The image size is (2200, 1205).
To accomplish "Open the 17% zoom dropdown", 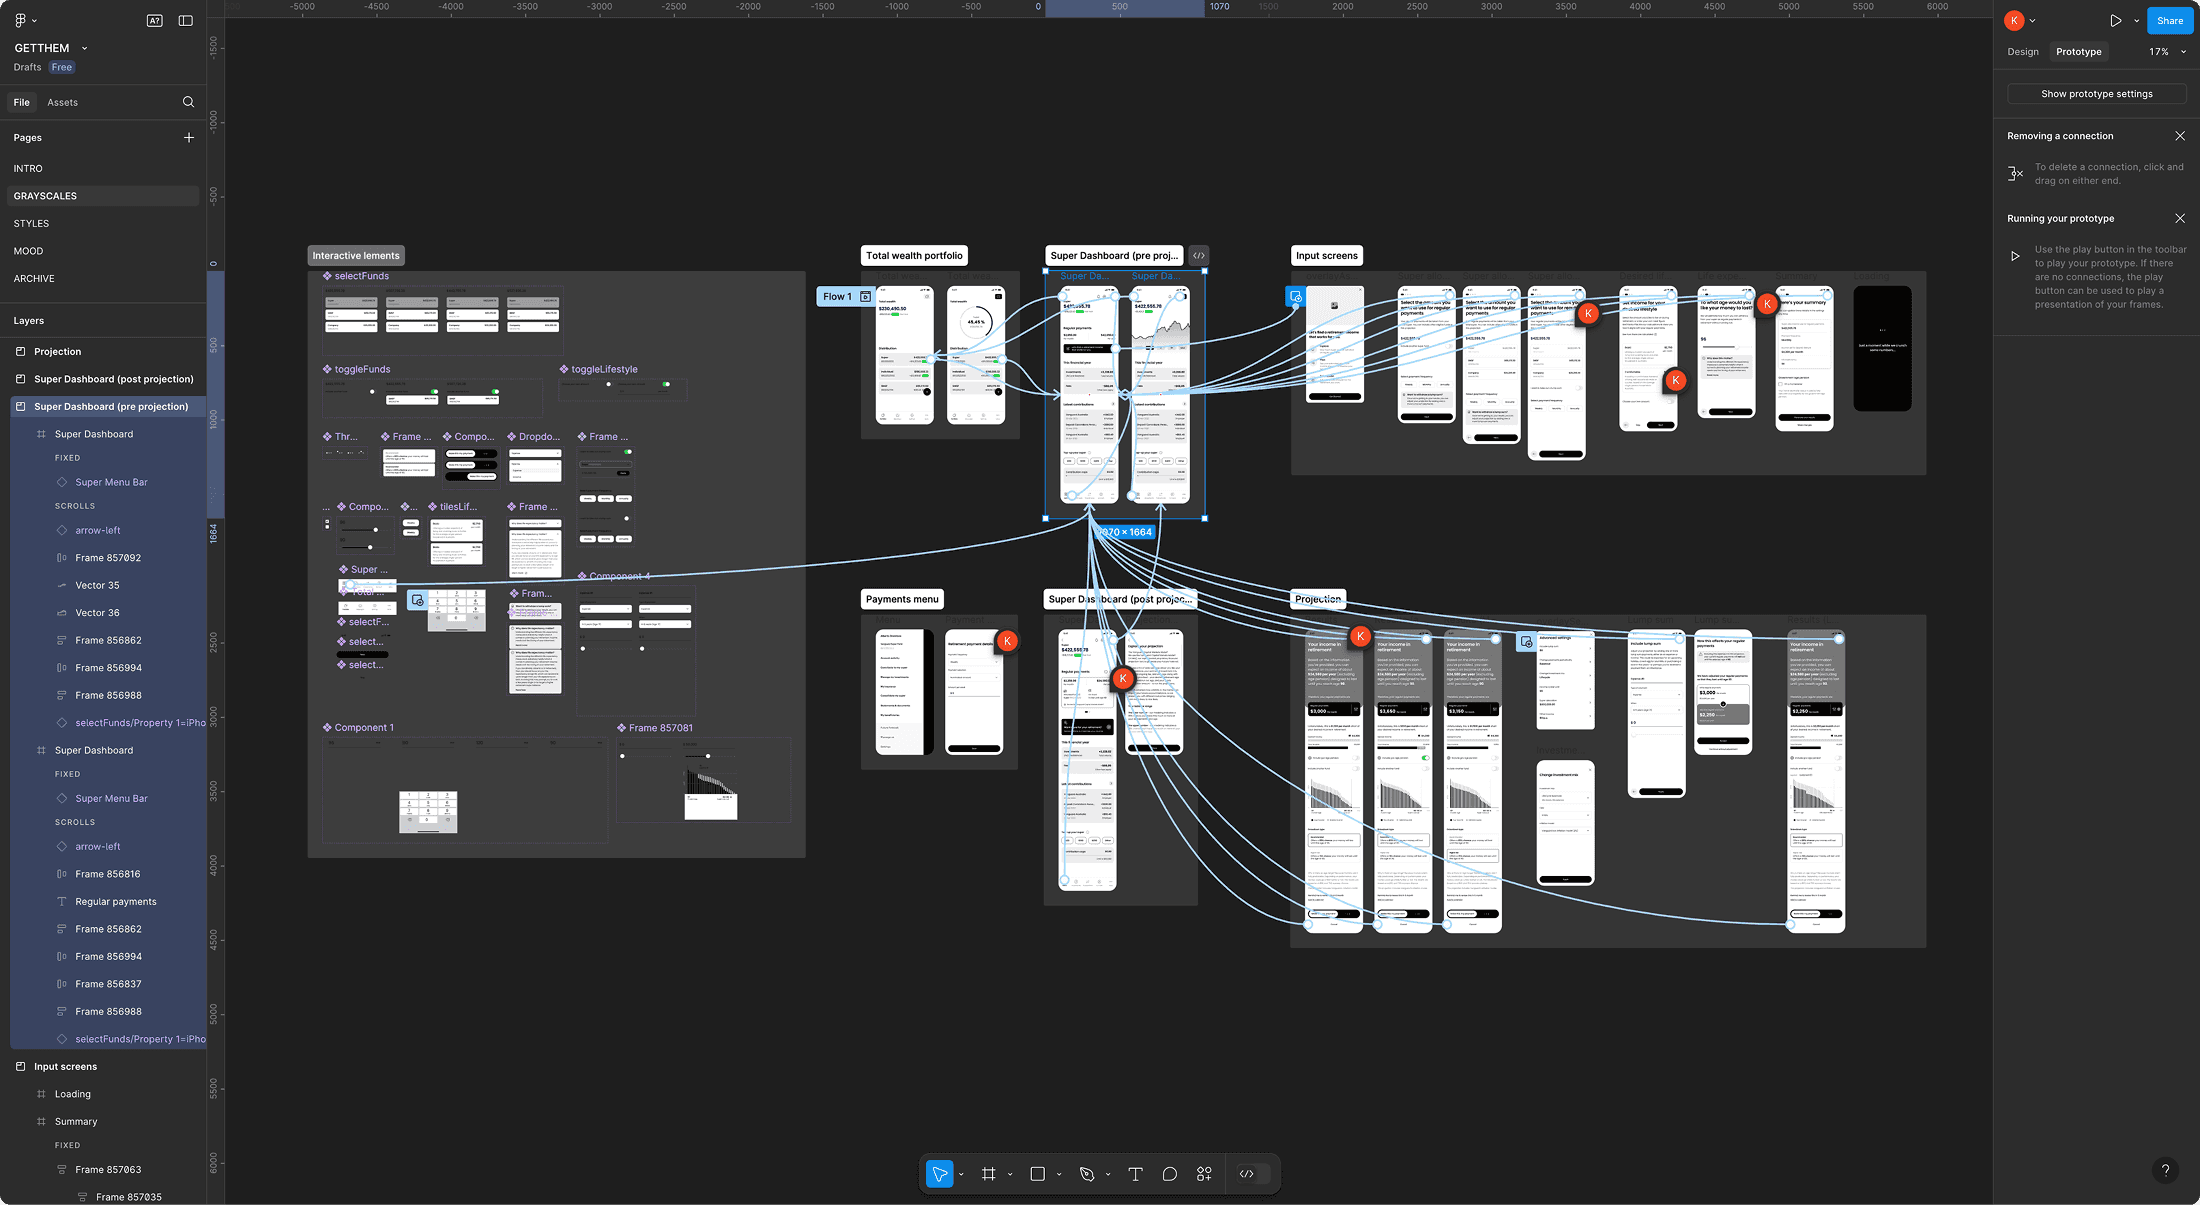I will coord(2167,52).
